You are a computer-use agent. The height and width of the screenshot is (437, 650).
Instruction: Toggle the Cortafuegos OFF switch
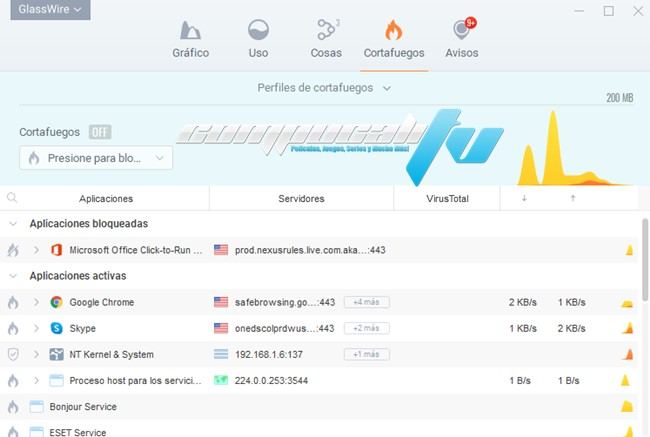point(99,132)
